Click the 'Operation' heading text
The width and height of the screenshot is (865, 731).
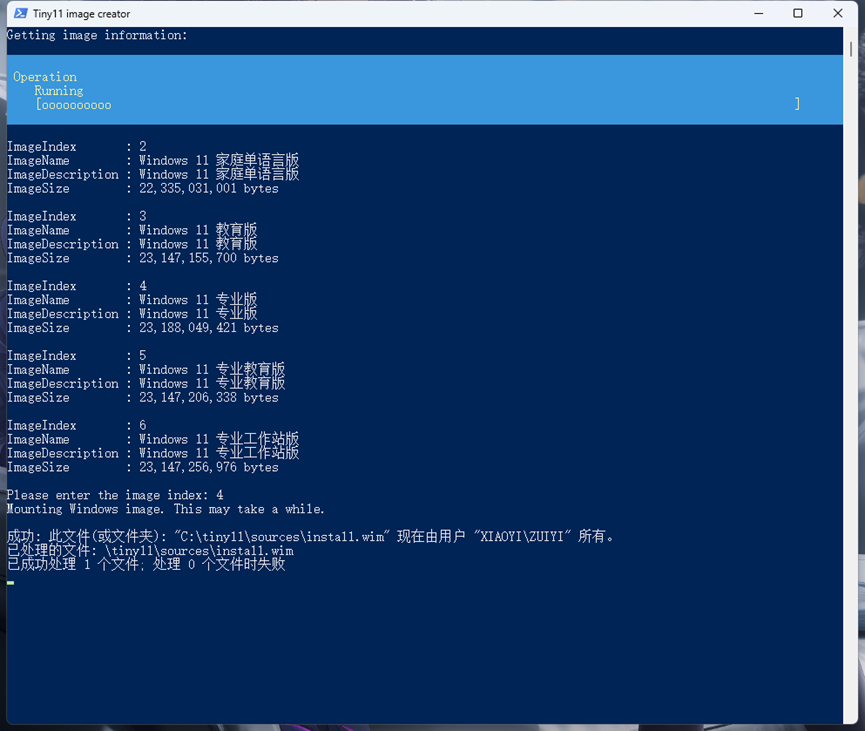coord(45,77)
